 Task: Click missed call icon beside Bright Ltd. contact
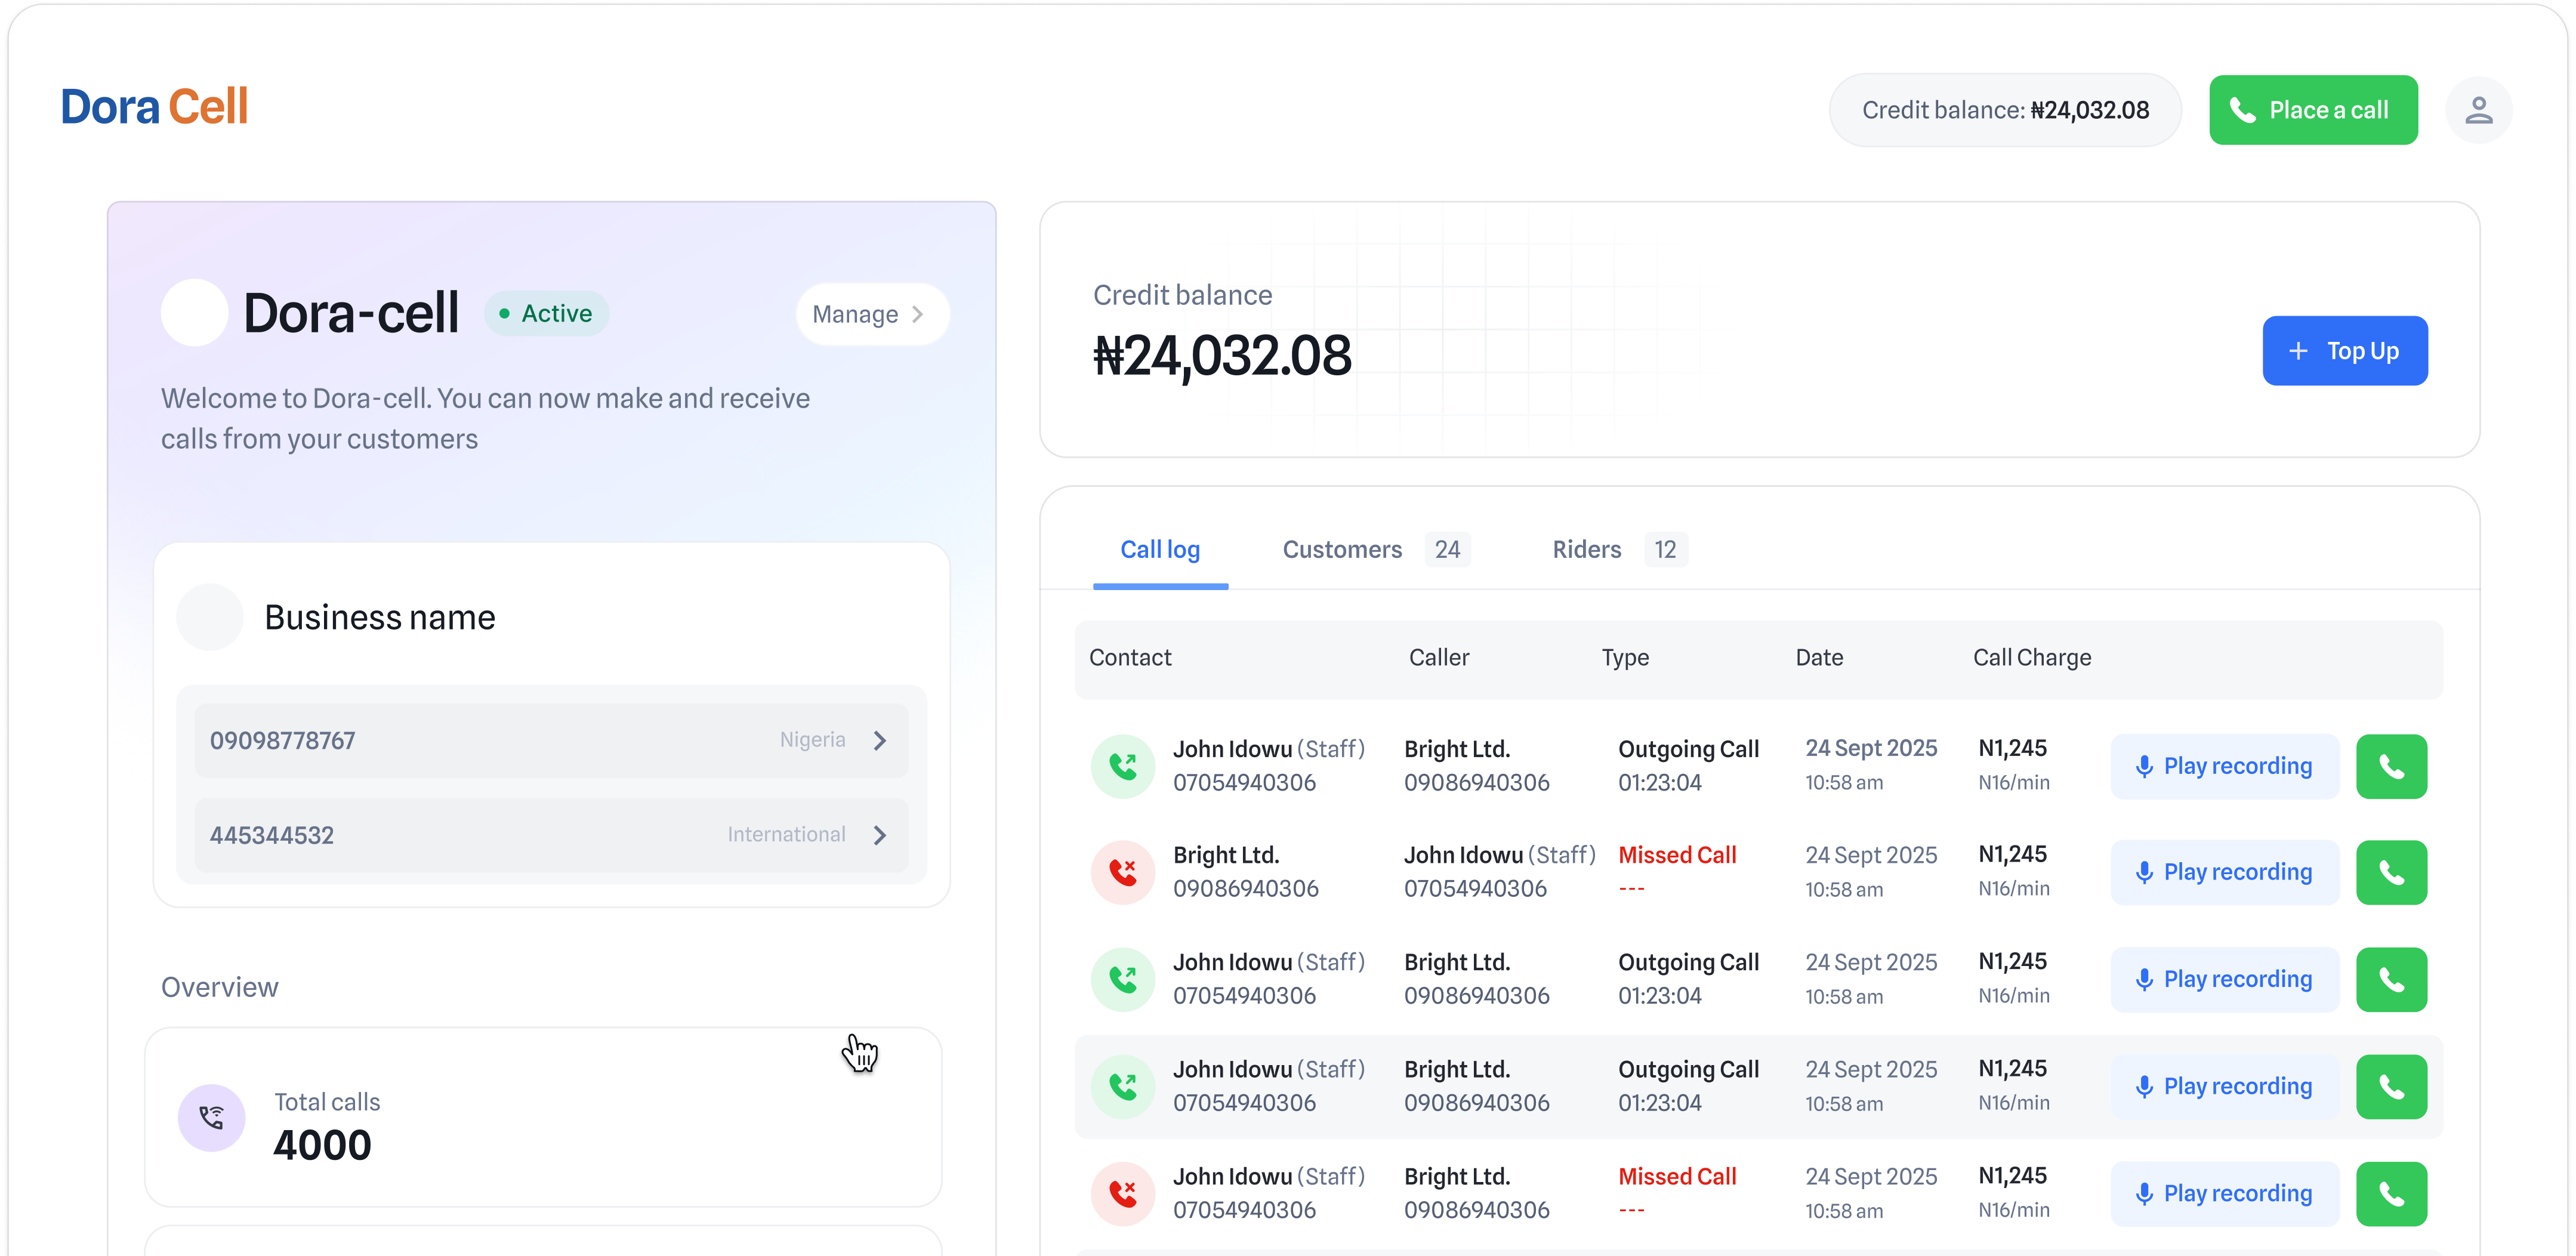pos(1123,872)
